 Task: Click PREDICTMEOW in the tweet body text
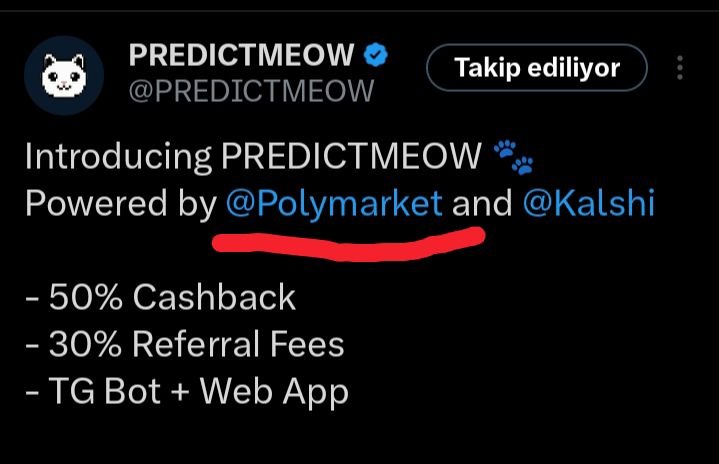352,157
